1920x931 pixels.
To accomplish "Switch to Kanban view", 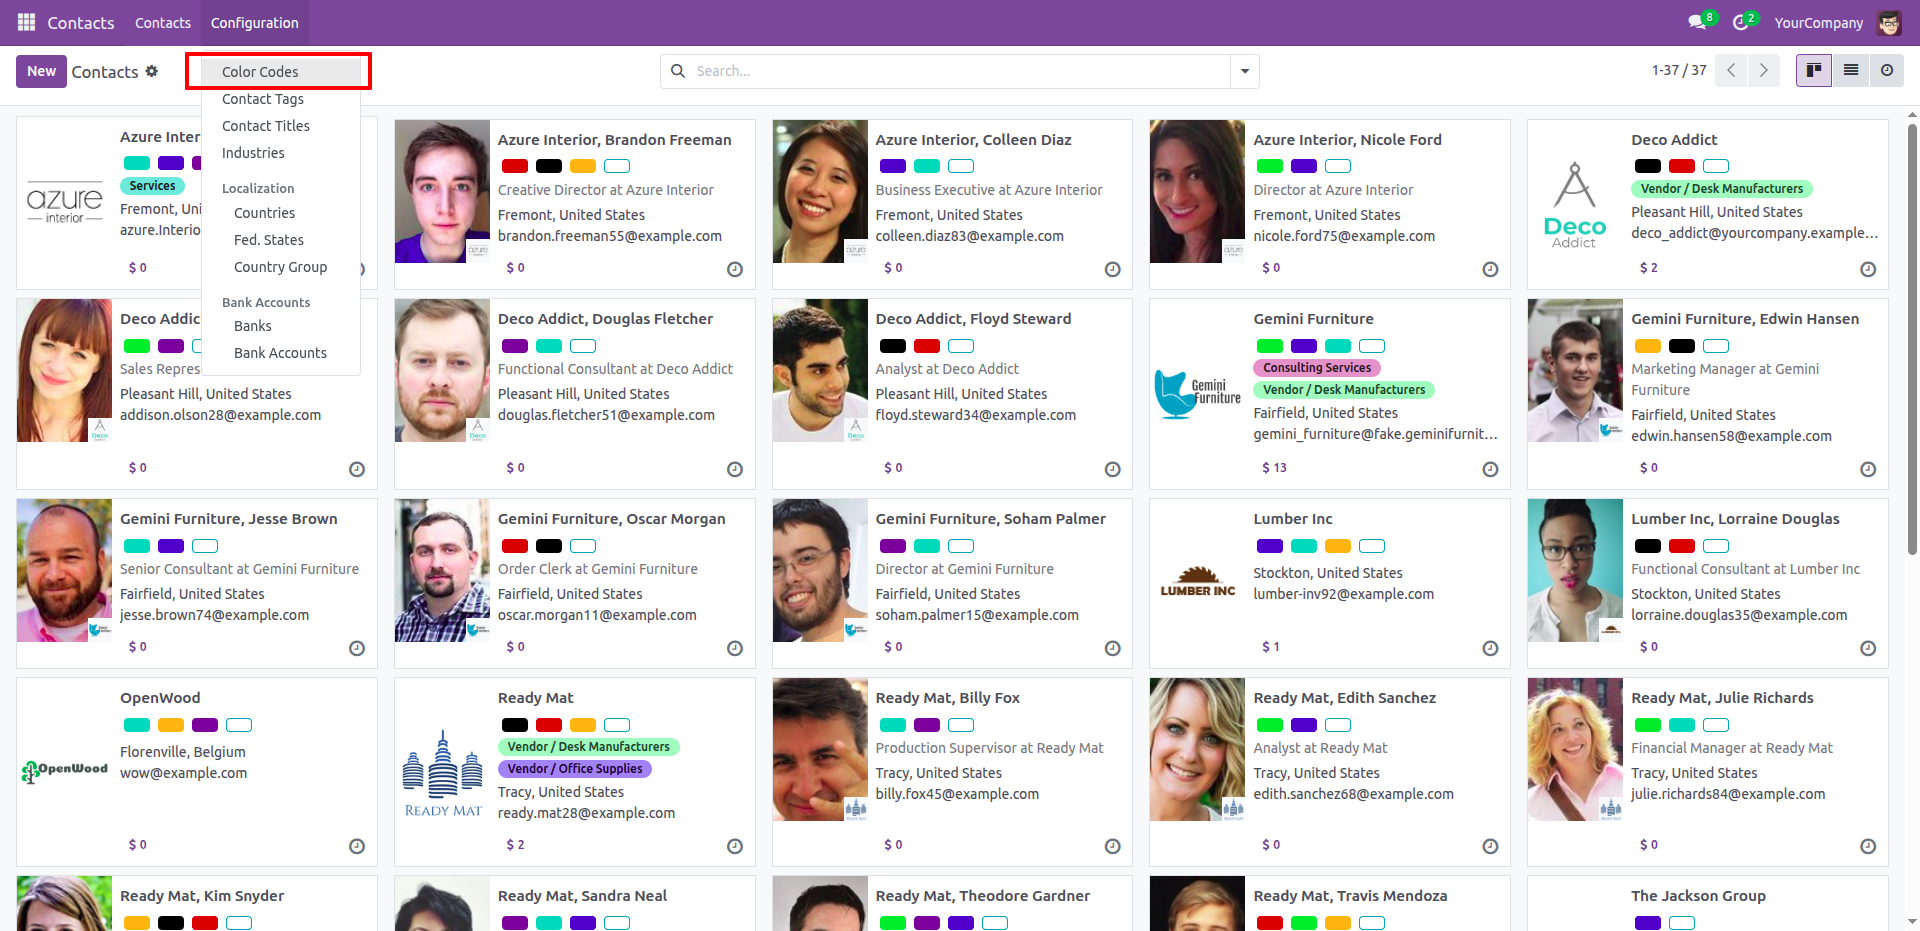I will point(1813,71).
